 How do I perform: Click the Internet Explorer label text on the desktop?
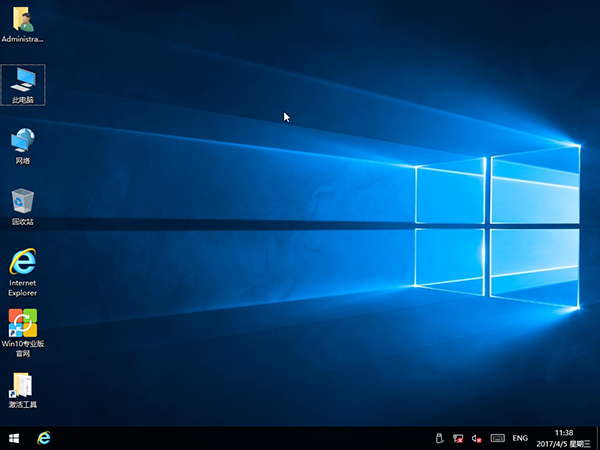tap(22, 288)
